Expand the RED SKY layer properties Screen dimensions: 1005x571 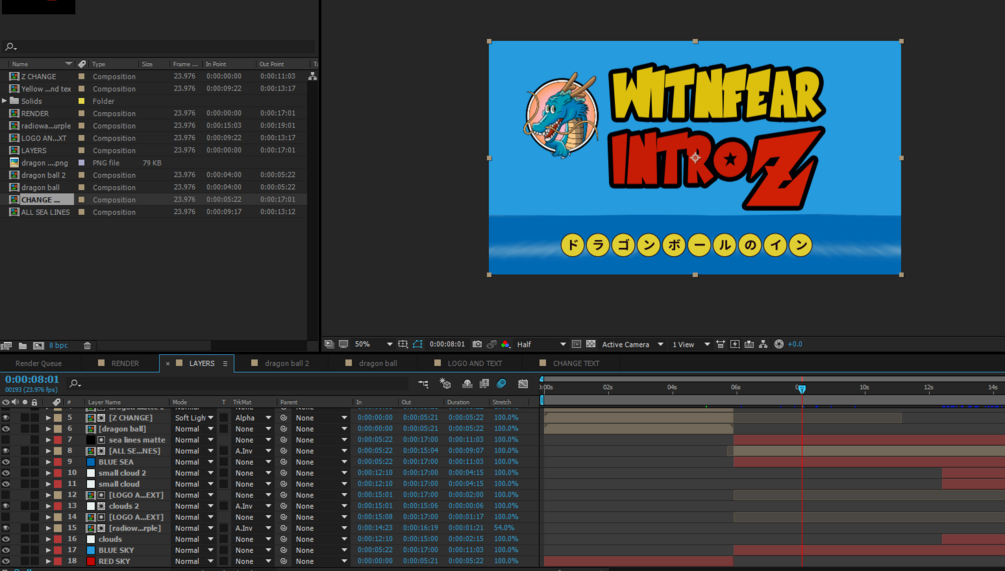(48, 561)
